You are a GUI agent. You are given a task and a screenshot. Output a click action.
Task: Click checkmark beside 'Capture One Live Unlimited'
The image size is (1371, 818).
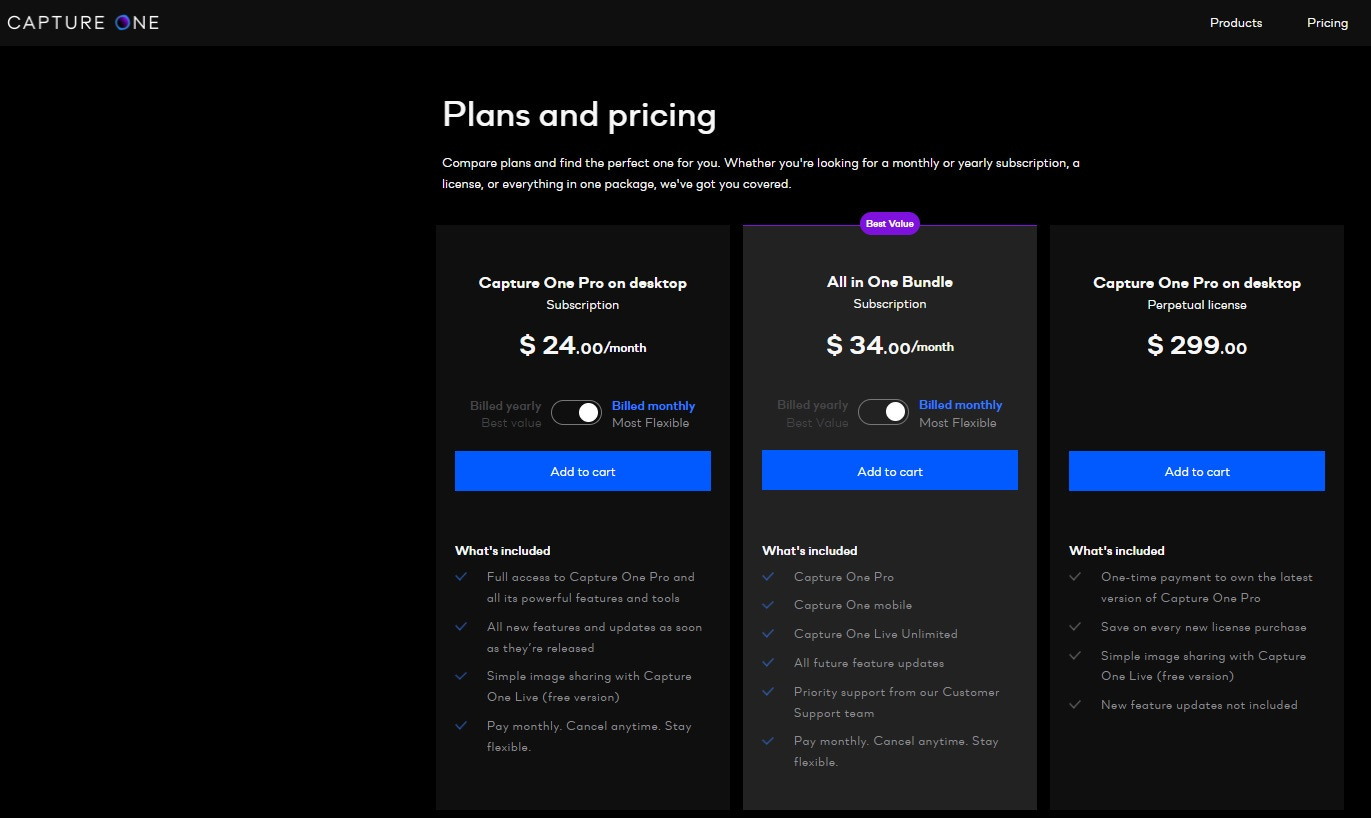click(768, 634)
